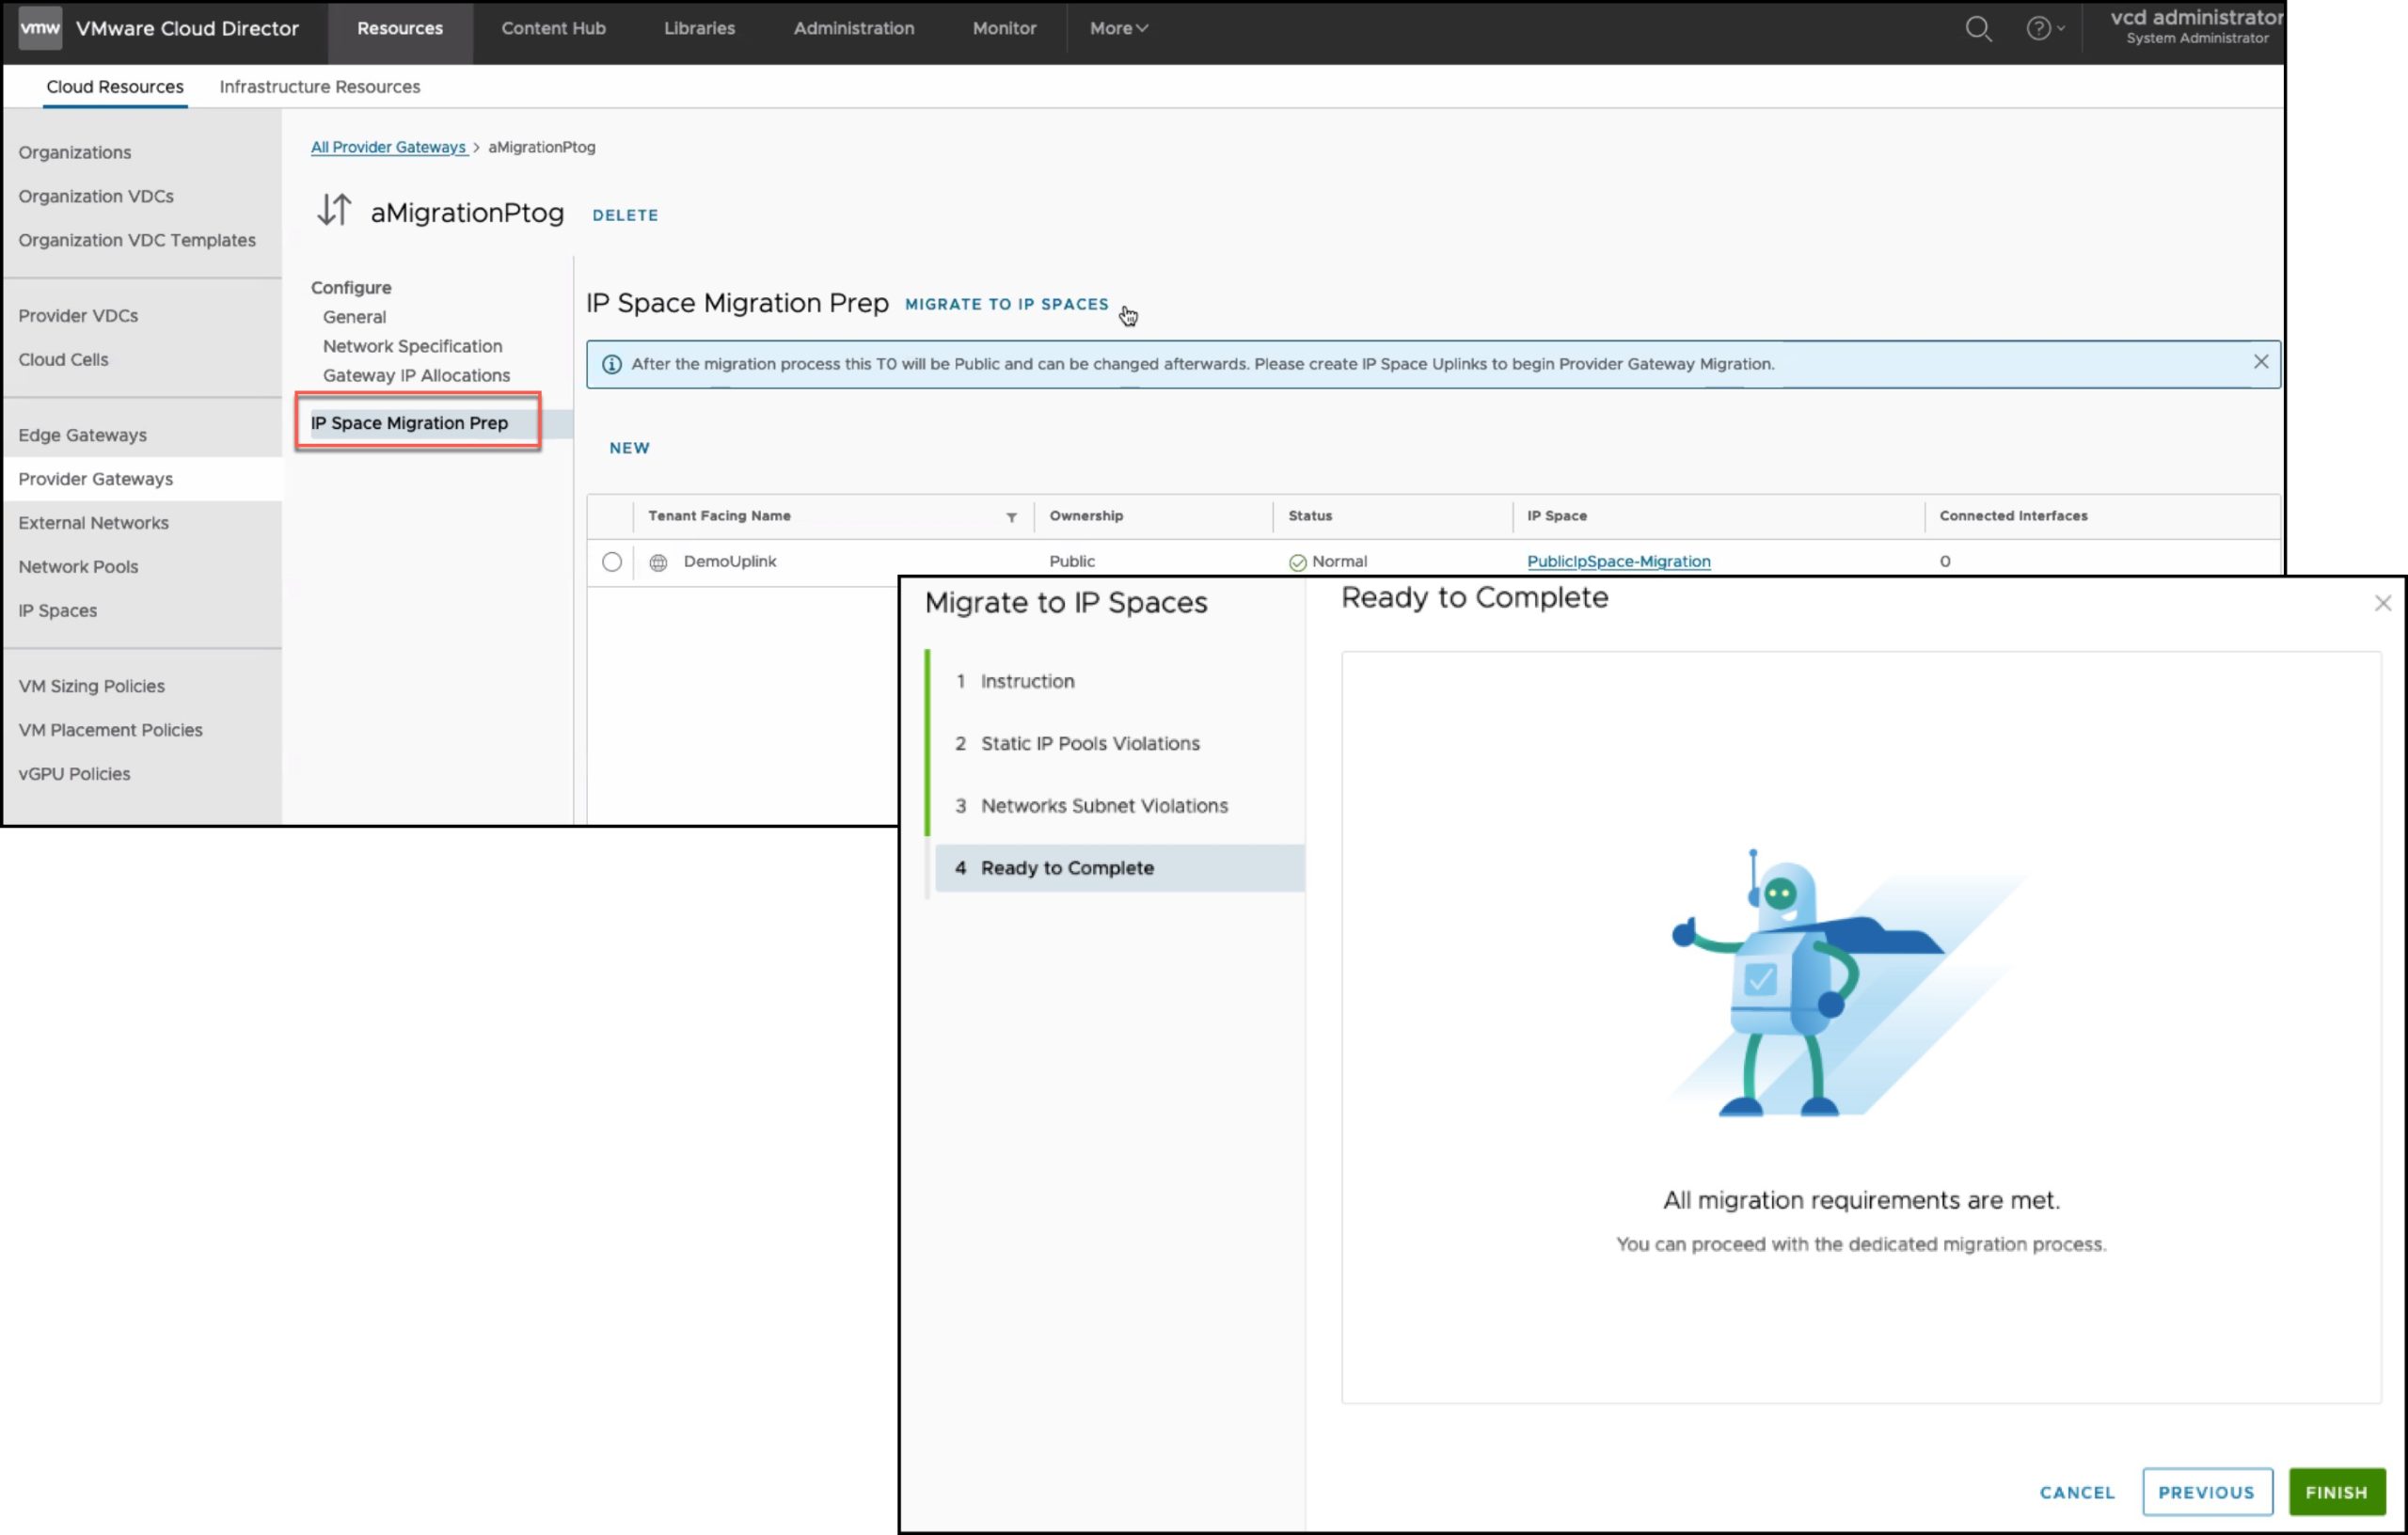Click the globe icon beside DemoUplink
Viewport: 2408px width, 1535px height.
click(x=658, y=562)
